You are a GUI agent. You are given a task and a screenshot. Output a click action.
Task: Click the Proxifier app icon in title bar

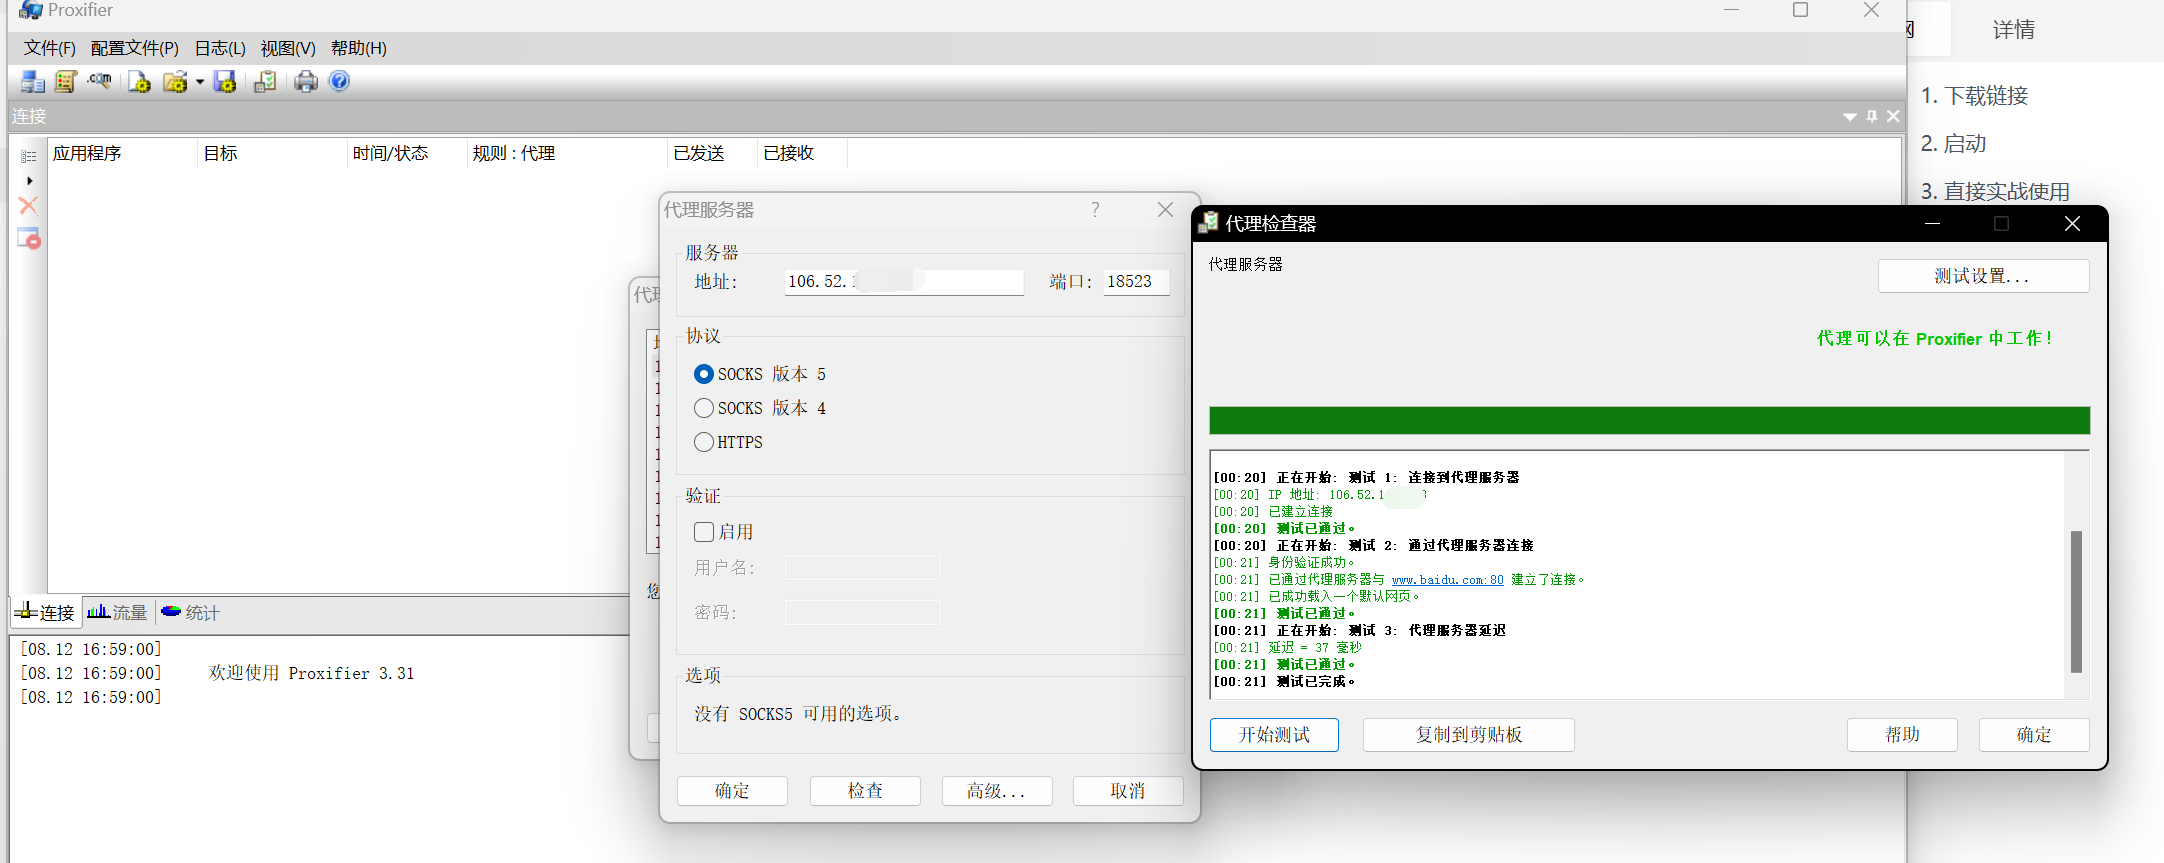pyautogui.click(x=31, y=10)
